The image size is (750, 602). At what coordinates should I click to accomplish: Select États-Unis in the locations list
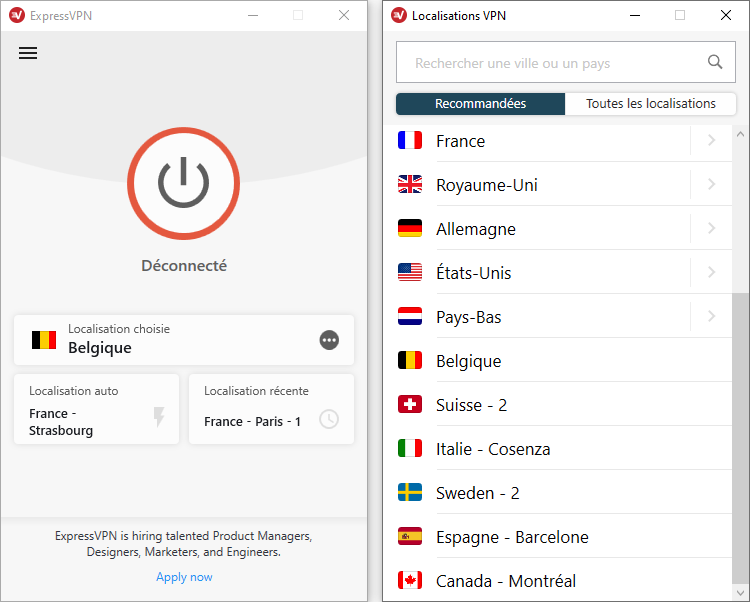pyautogui.click(x=558, y=273)
